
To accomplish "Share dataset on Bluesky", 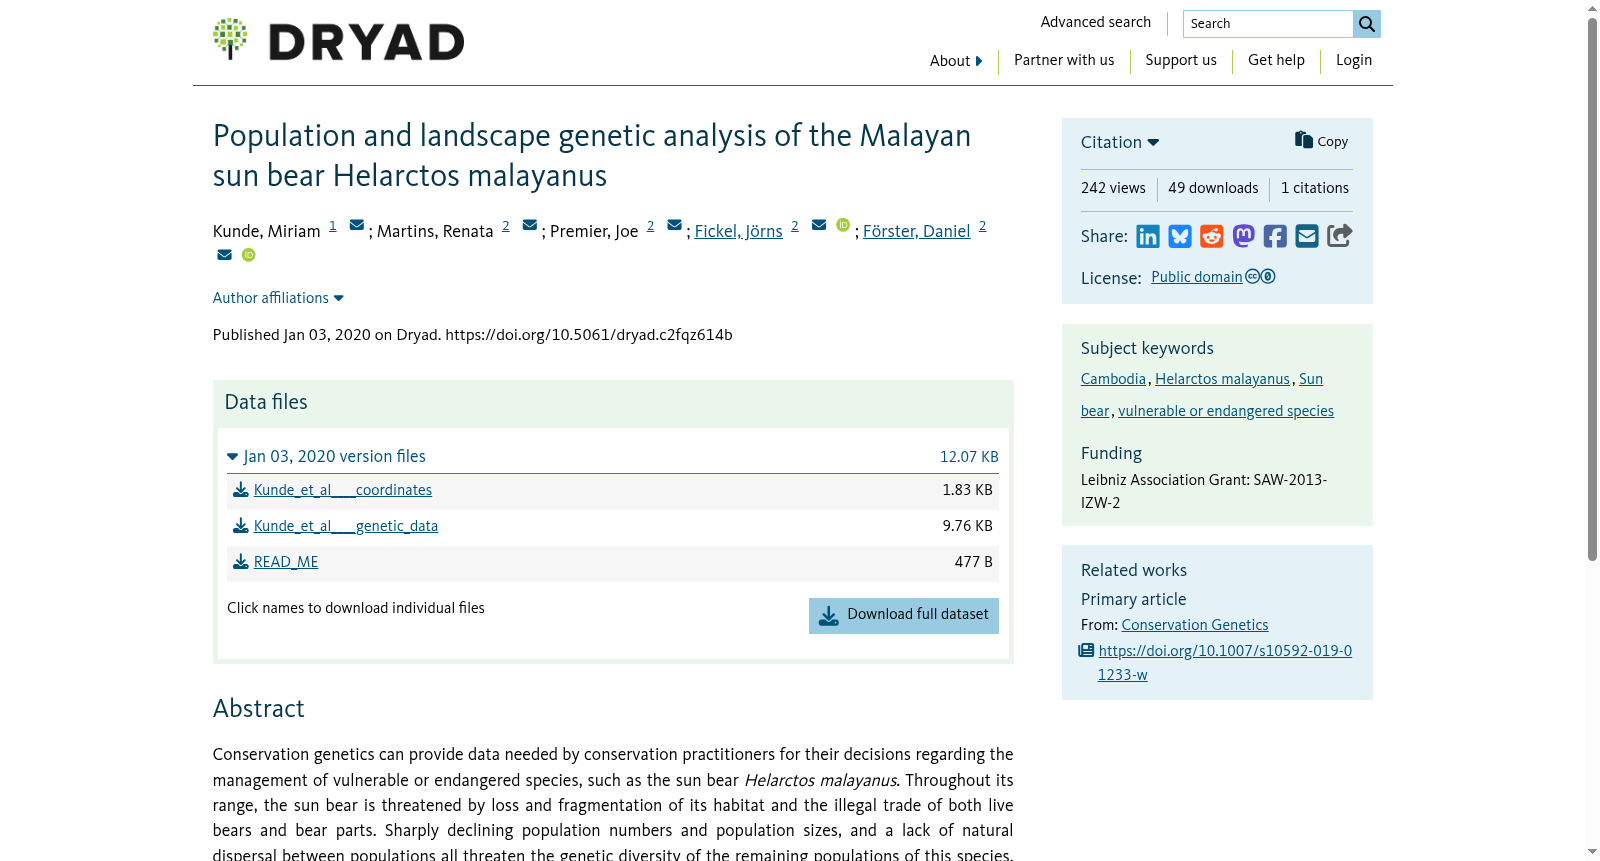I will point(1180,236).
